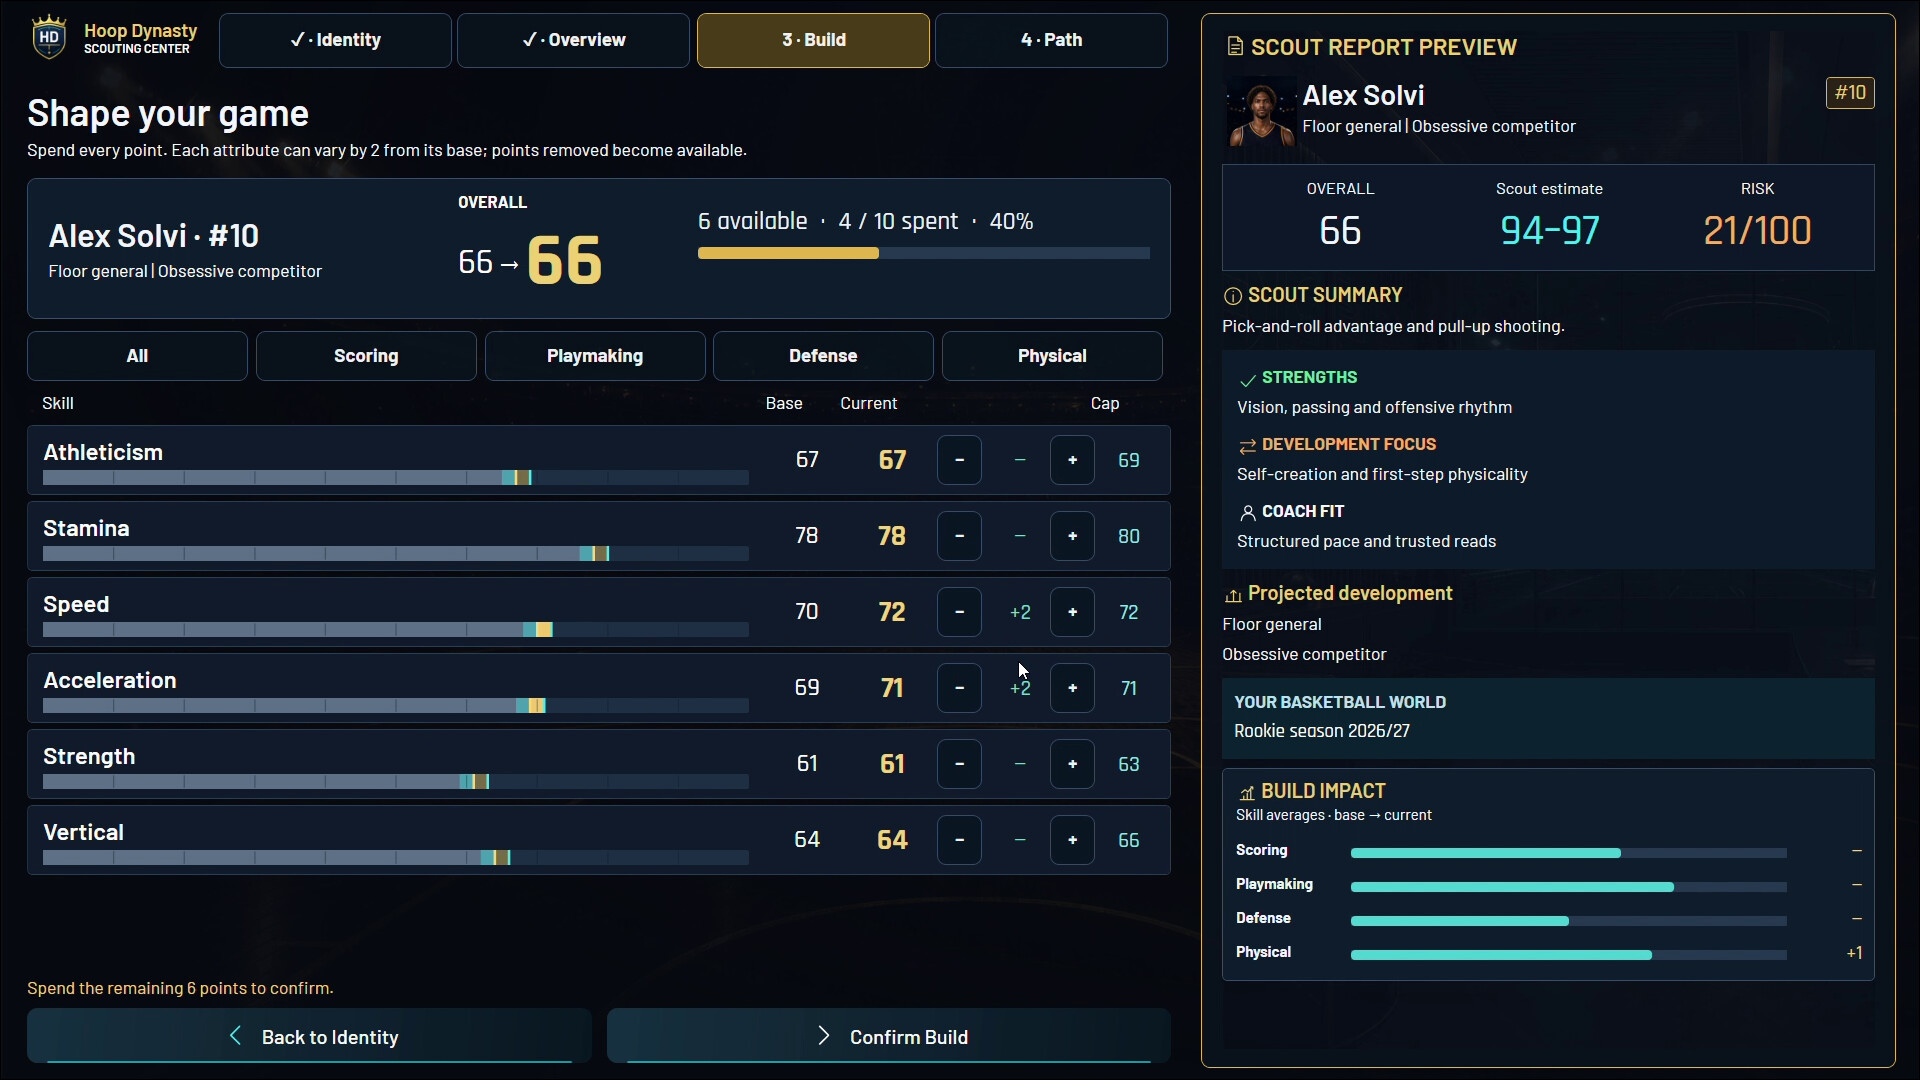Image resolution: width=1920 pixels, height=1080 pixels.
Task: Remove a point from Acceleration
Action: (959, 688)
